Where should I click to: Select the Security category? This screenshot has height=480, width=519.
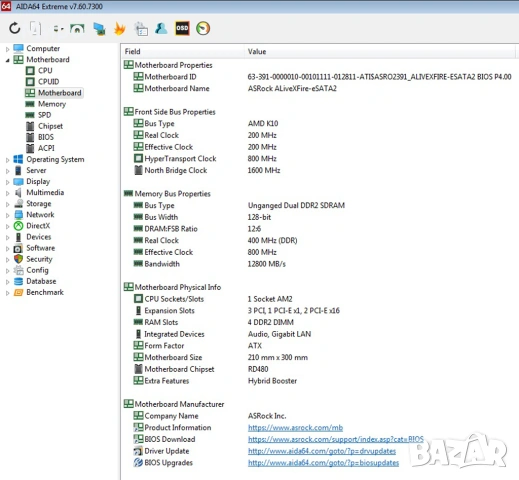[x=39, y=259]
